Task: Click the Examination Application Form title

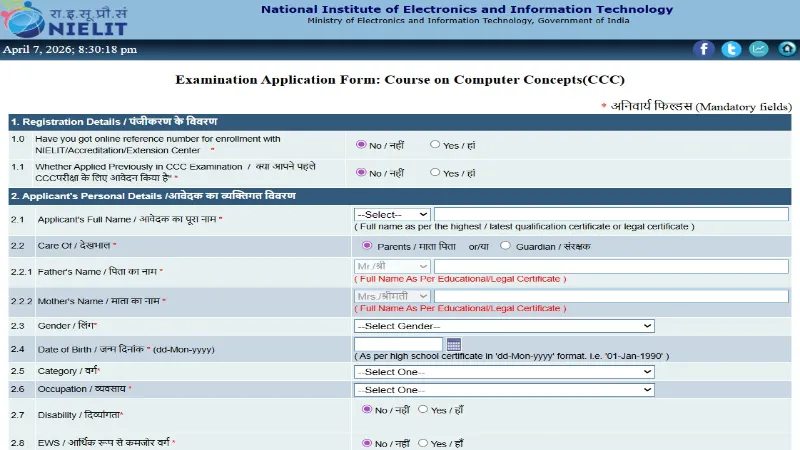Action: 400,80
